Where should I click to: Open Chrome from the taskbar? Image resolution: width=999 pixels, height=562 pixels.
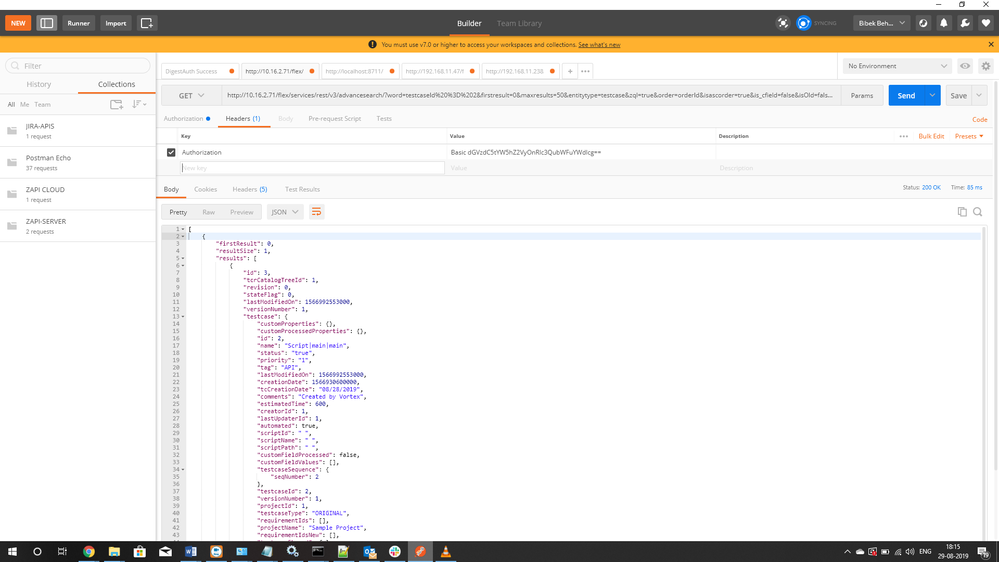pyautogui.click(x=89, y=551)
